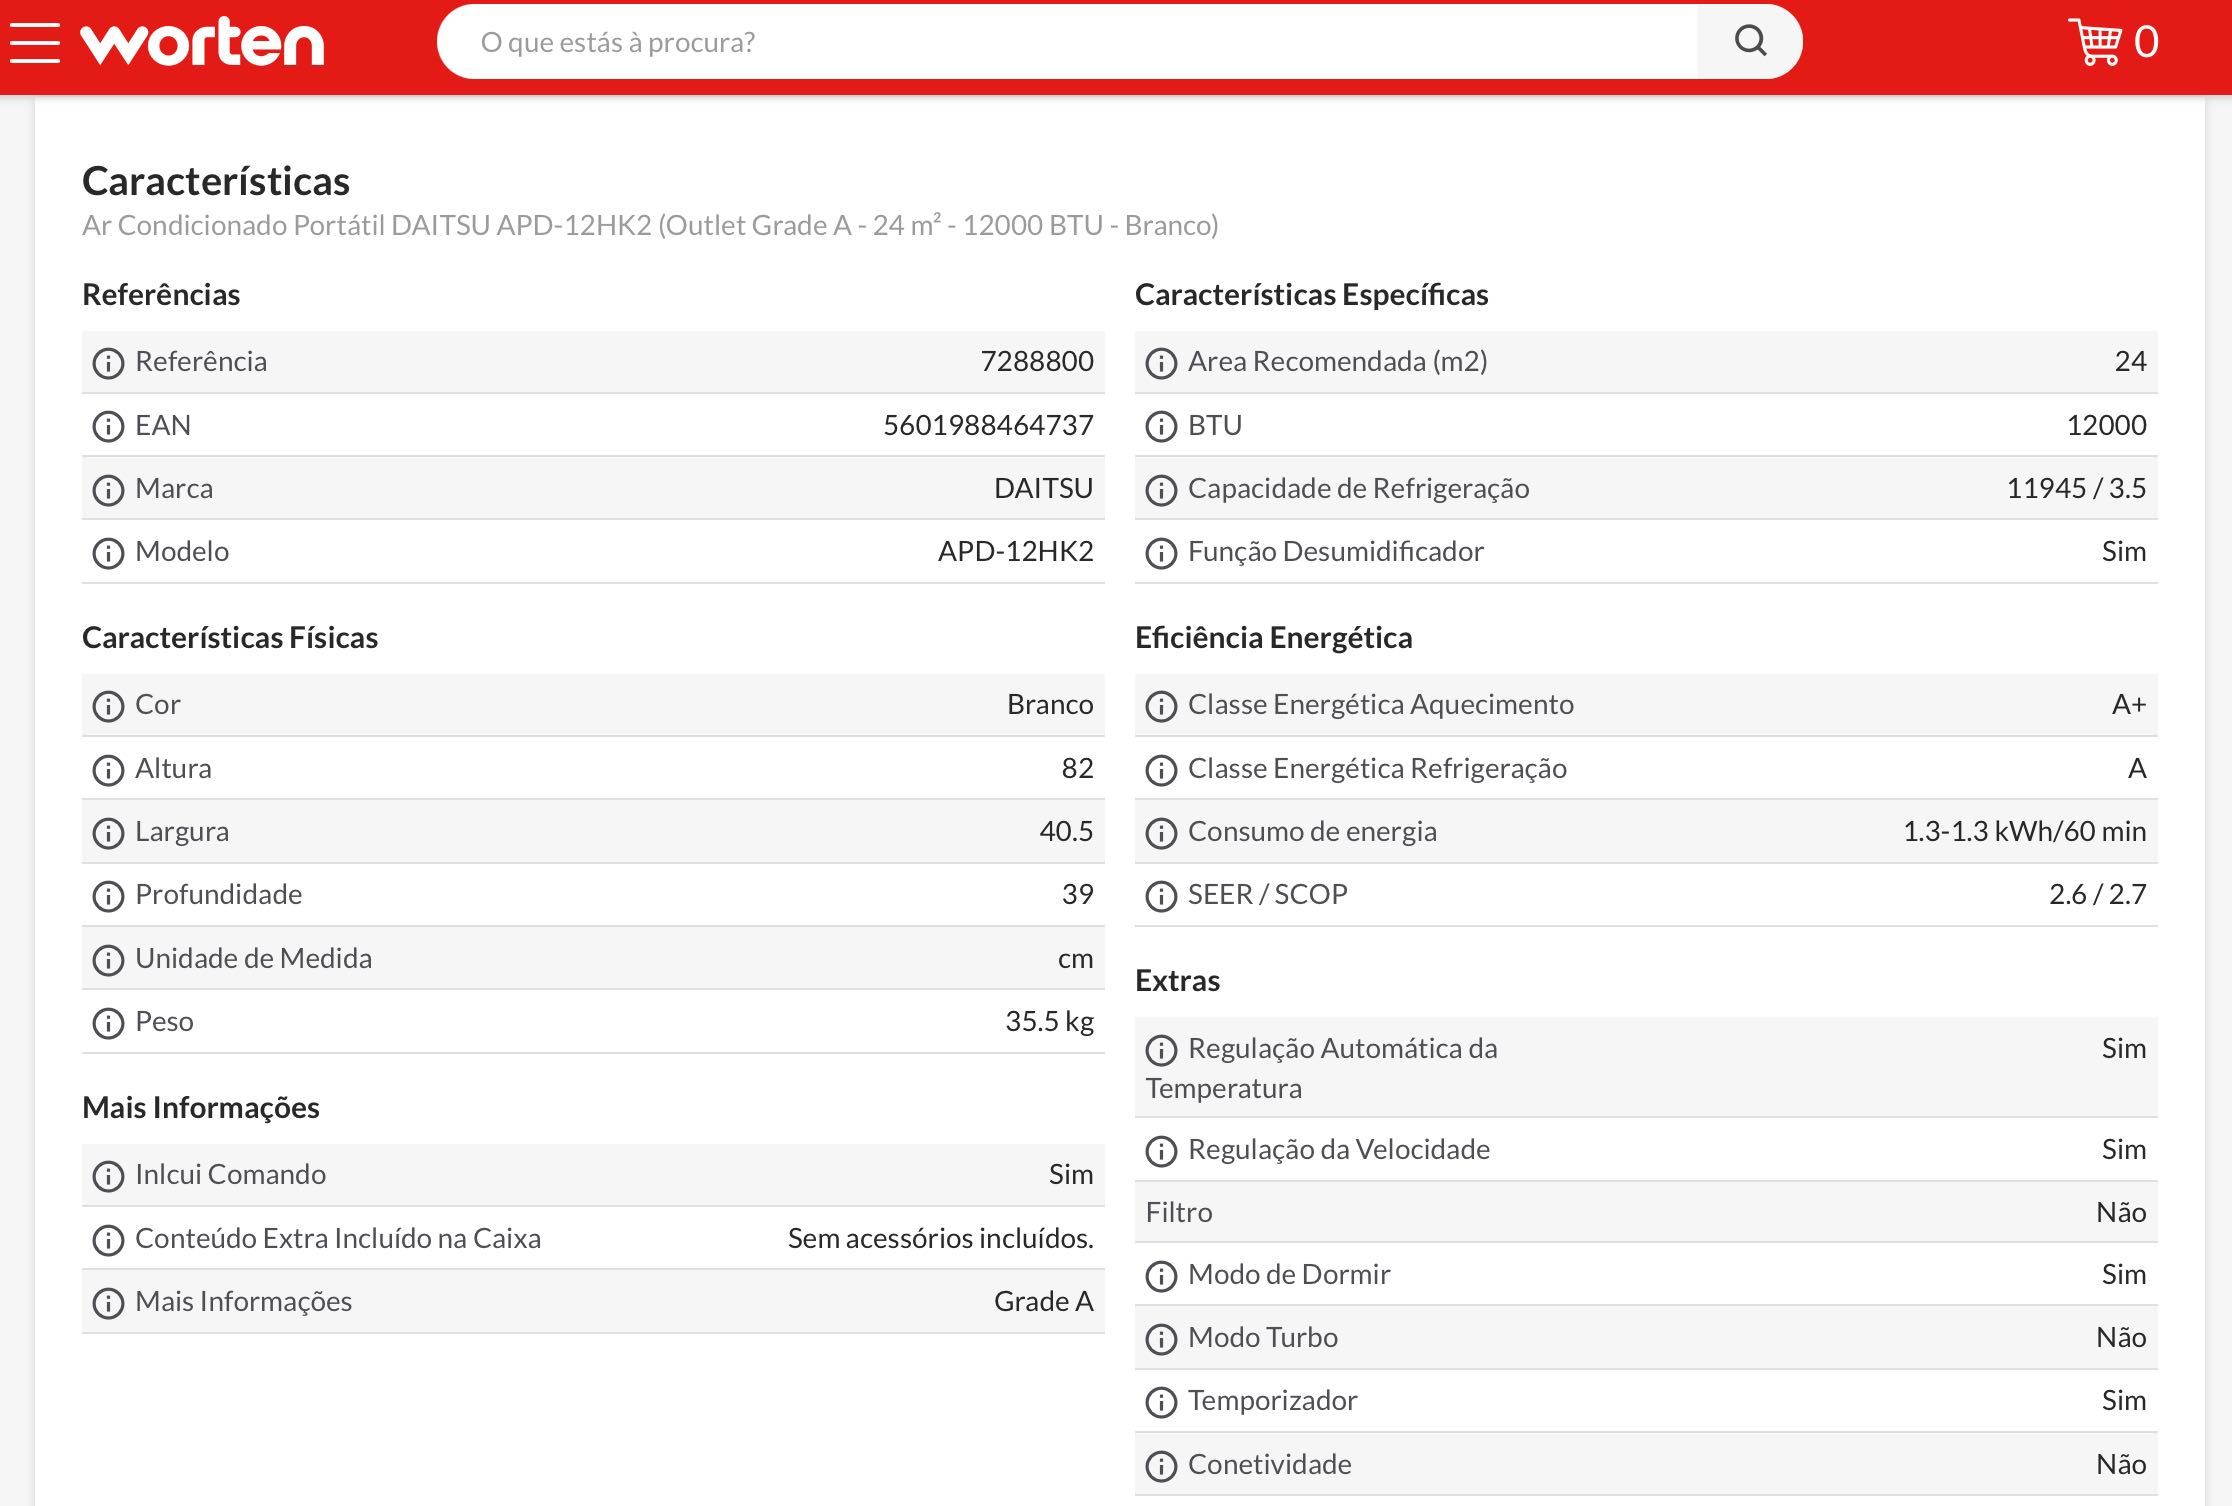Viewport: 2232px width, 1506px height.
Task: Click info icon next to Temporizador
Action: (x=1161, y=1402)
